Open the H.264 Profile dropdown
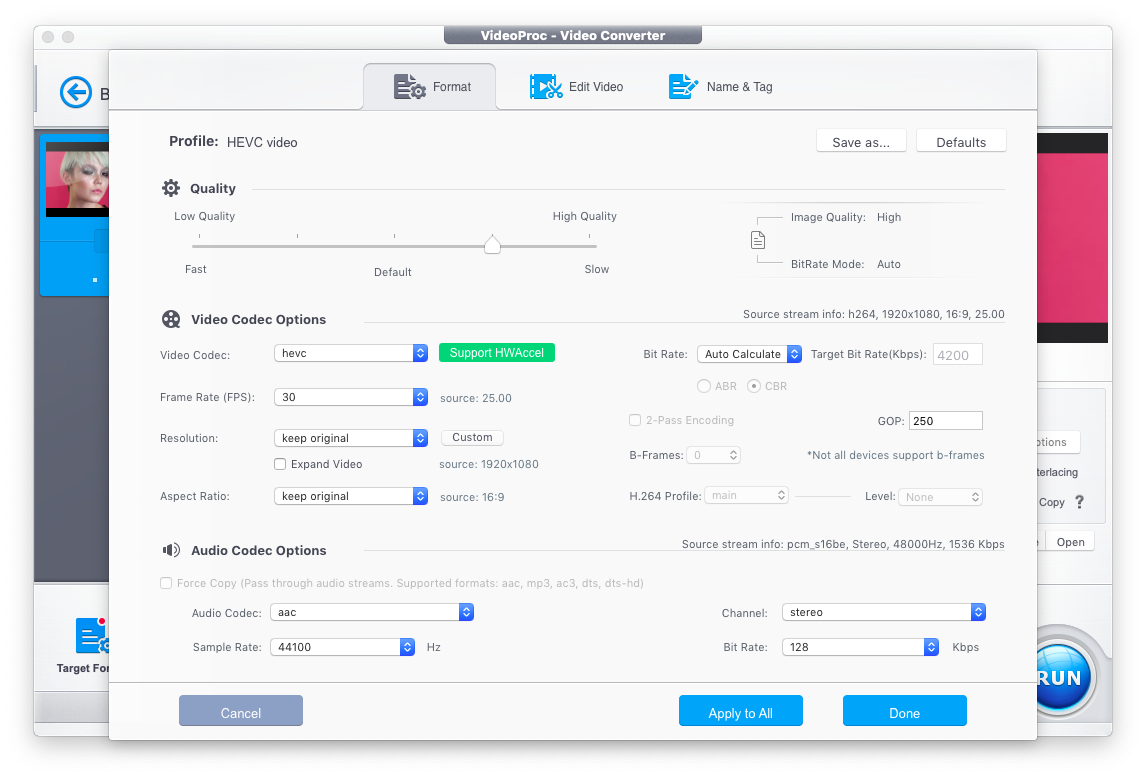1146x778 pixels. pos(747,495)
